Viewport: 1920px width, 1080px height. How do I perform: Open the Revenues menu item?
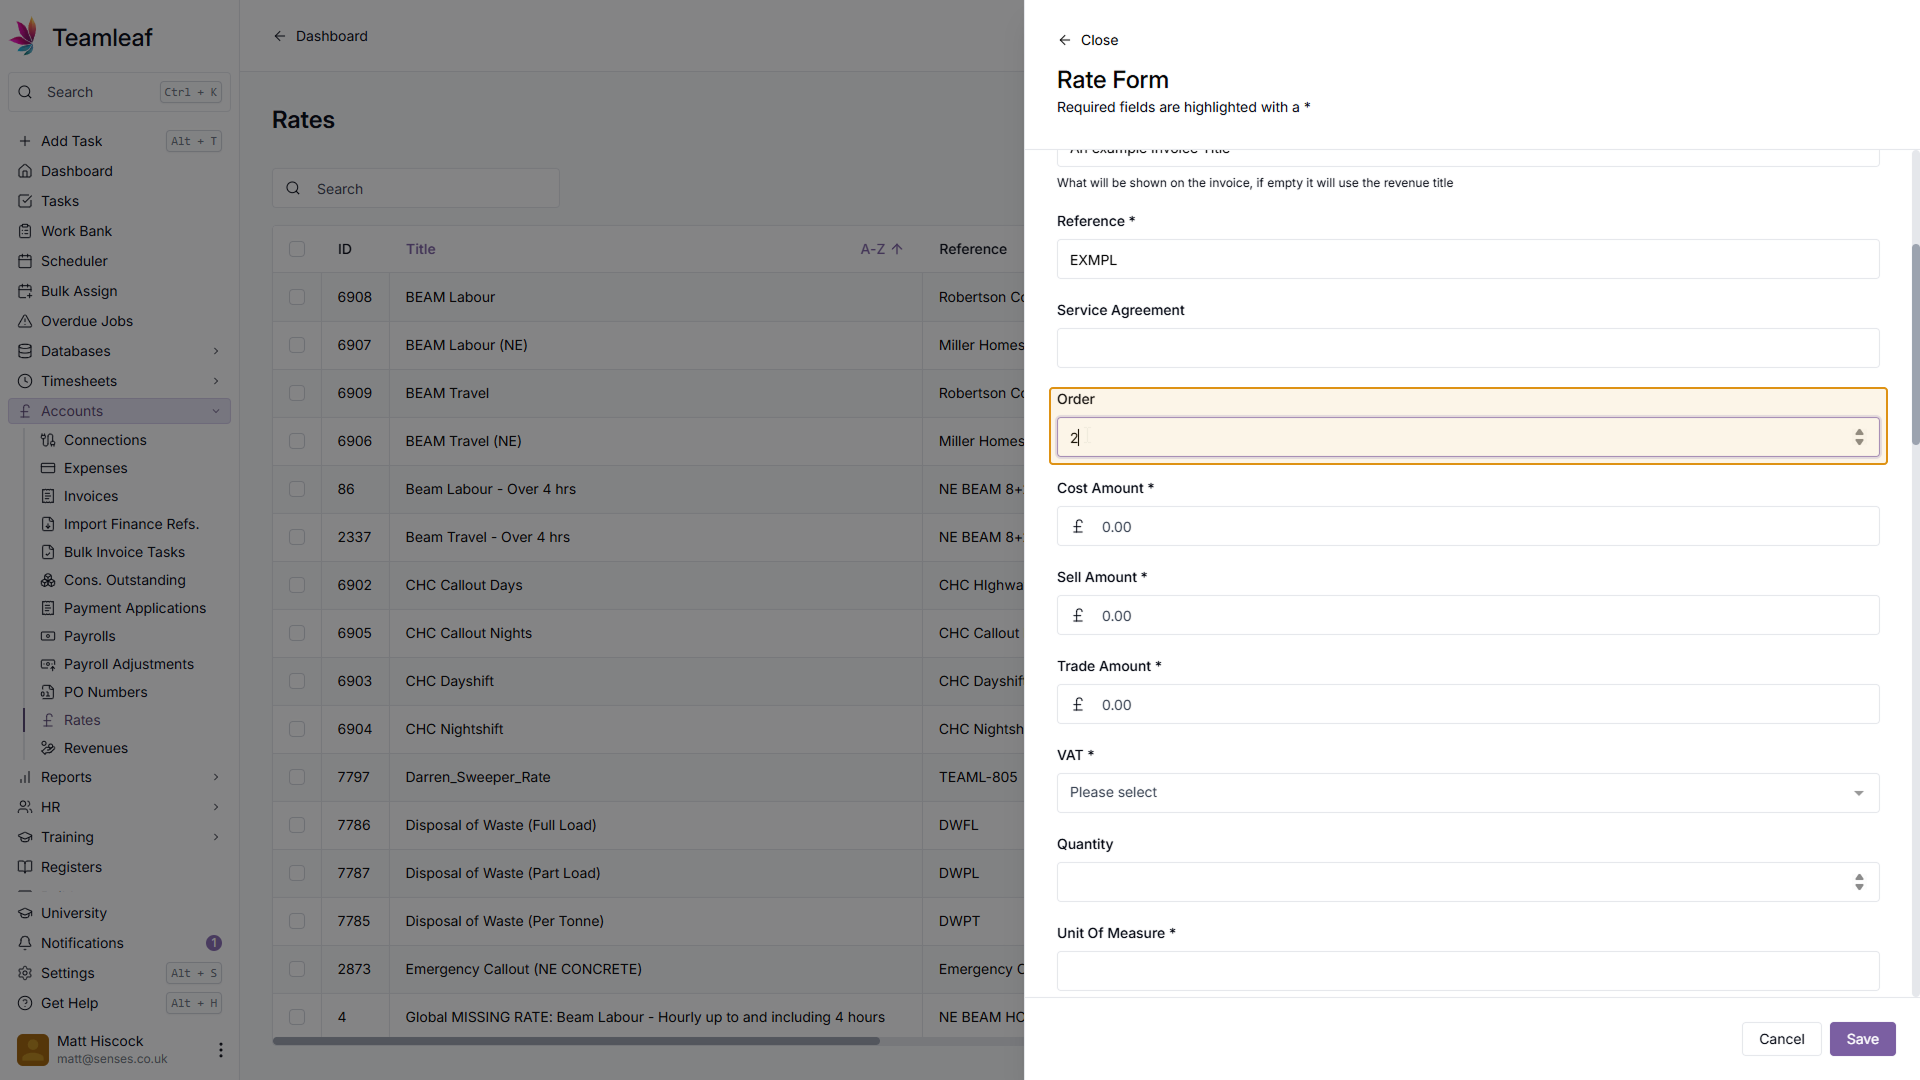coord(95,748)
